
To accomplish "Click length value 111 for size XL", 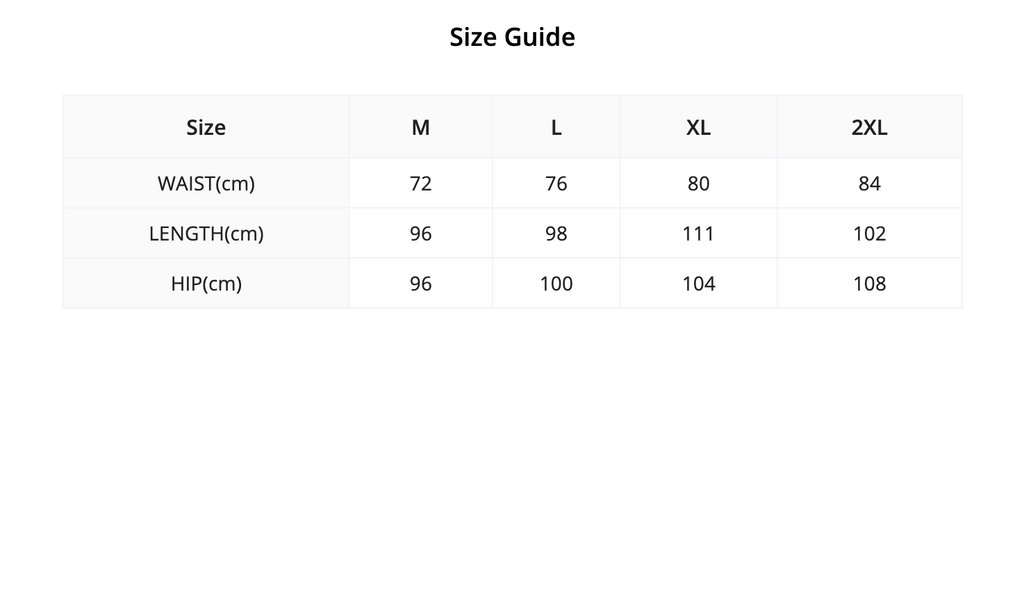I will pyautogui.click(x=699, y=234).
